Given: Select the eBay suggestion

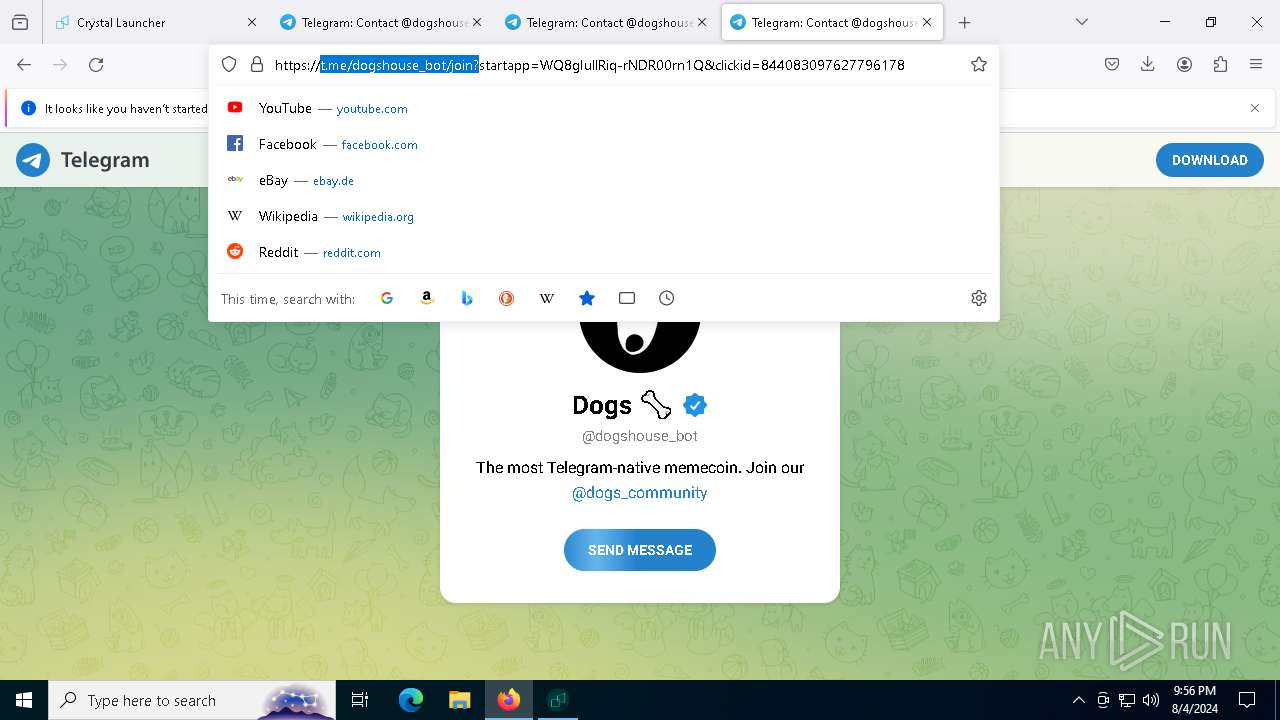Looking at the screenshot, I should 603,180.
